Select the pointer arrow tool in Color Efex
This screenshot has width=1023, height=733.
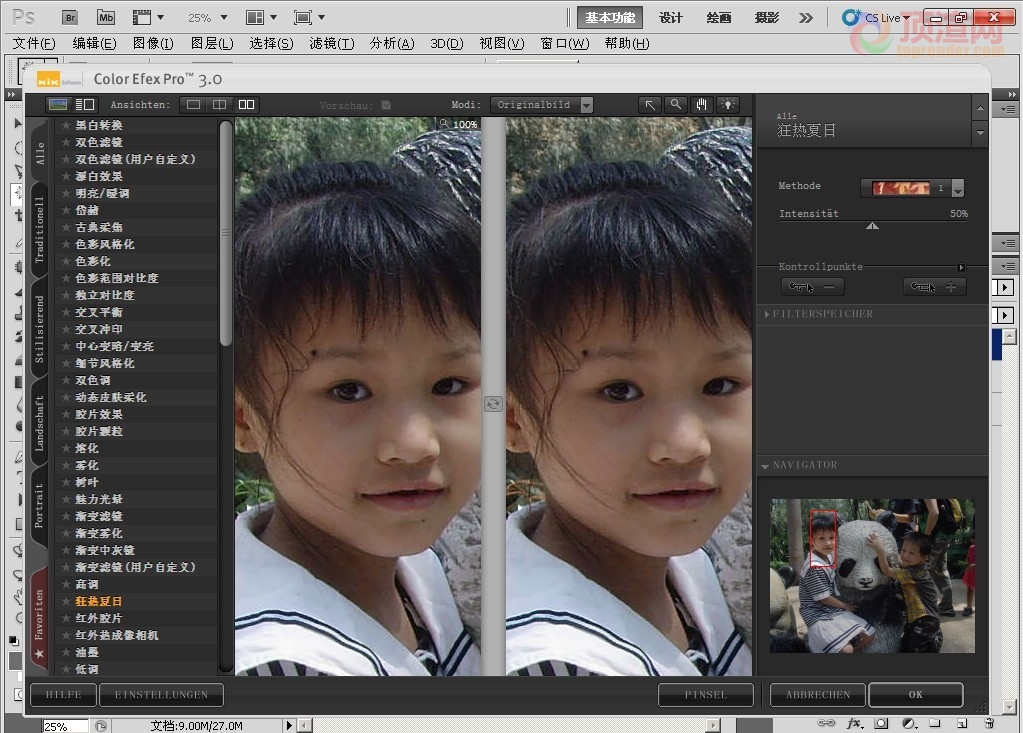coord(650,104)
